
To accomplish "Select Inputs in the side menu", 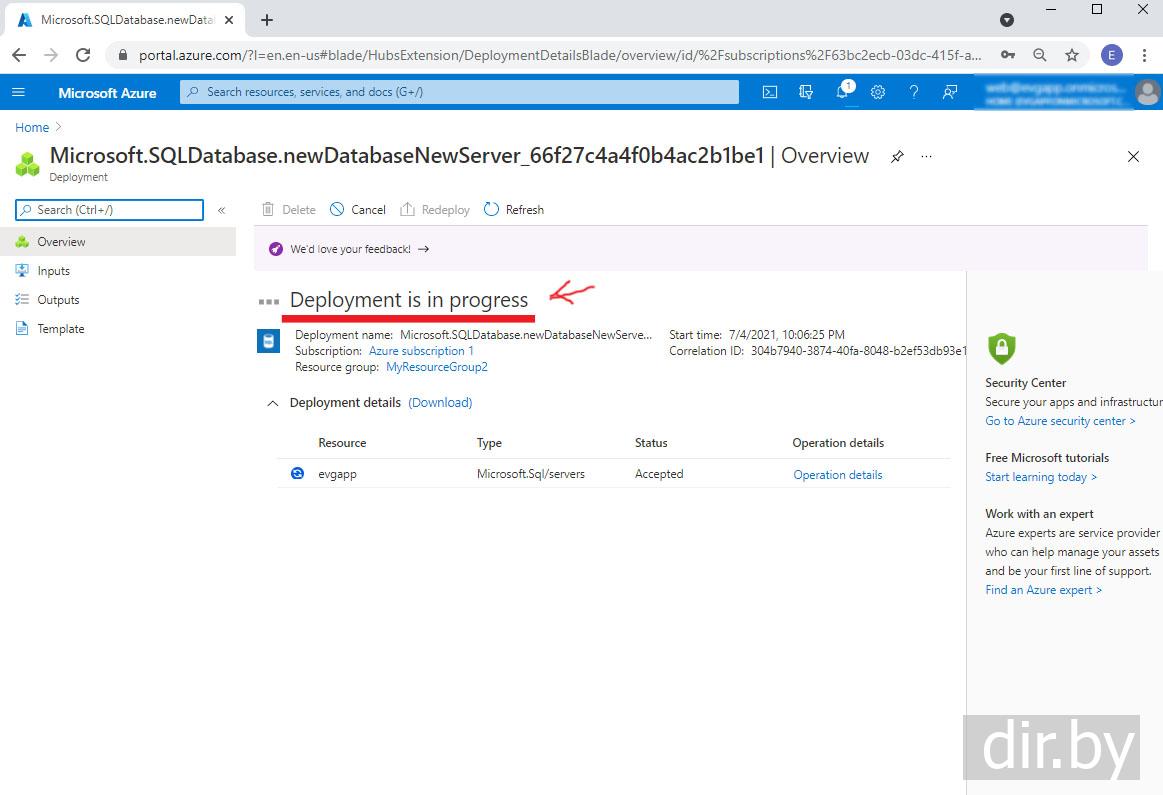I will 53,271.
